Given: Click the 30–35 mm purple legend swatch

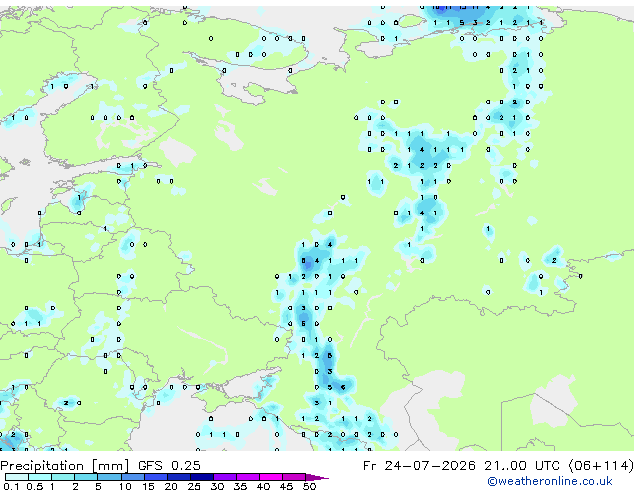Looking at the screenshot, I should coord(224,477).
